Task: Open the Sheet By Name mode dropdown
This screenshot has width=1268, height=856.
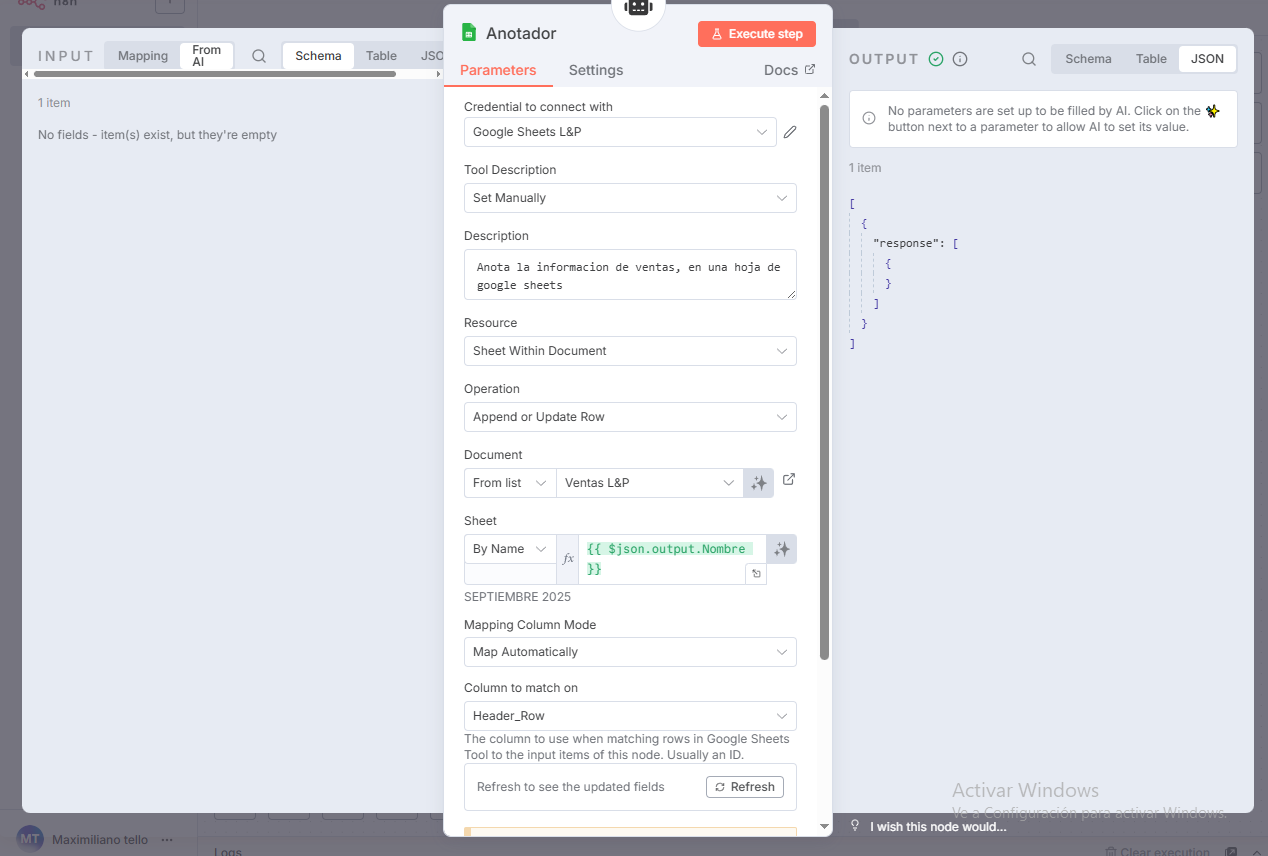Action: coord(510,549)
